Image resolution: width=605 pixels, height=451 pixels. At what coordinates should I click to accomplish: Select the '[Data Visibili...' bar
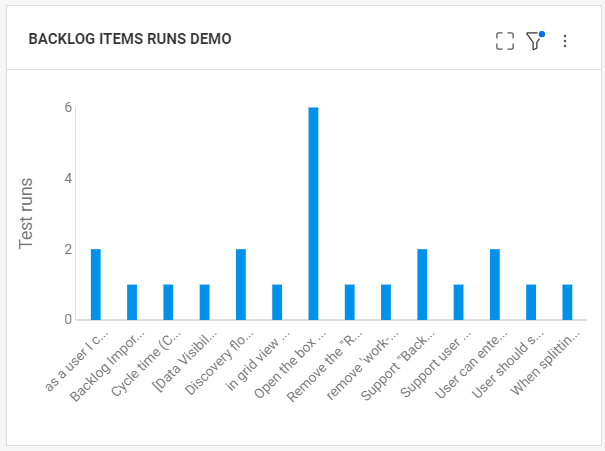click(205, 302)
